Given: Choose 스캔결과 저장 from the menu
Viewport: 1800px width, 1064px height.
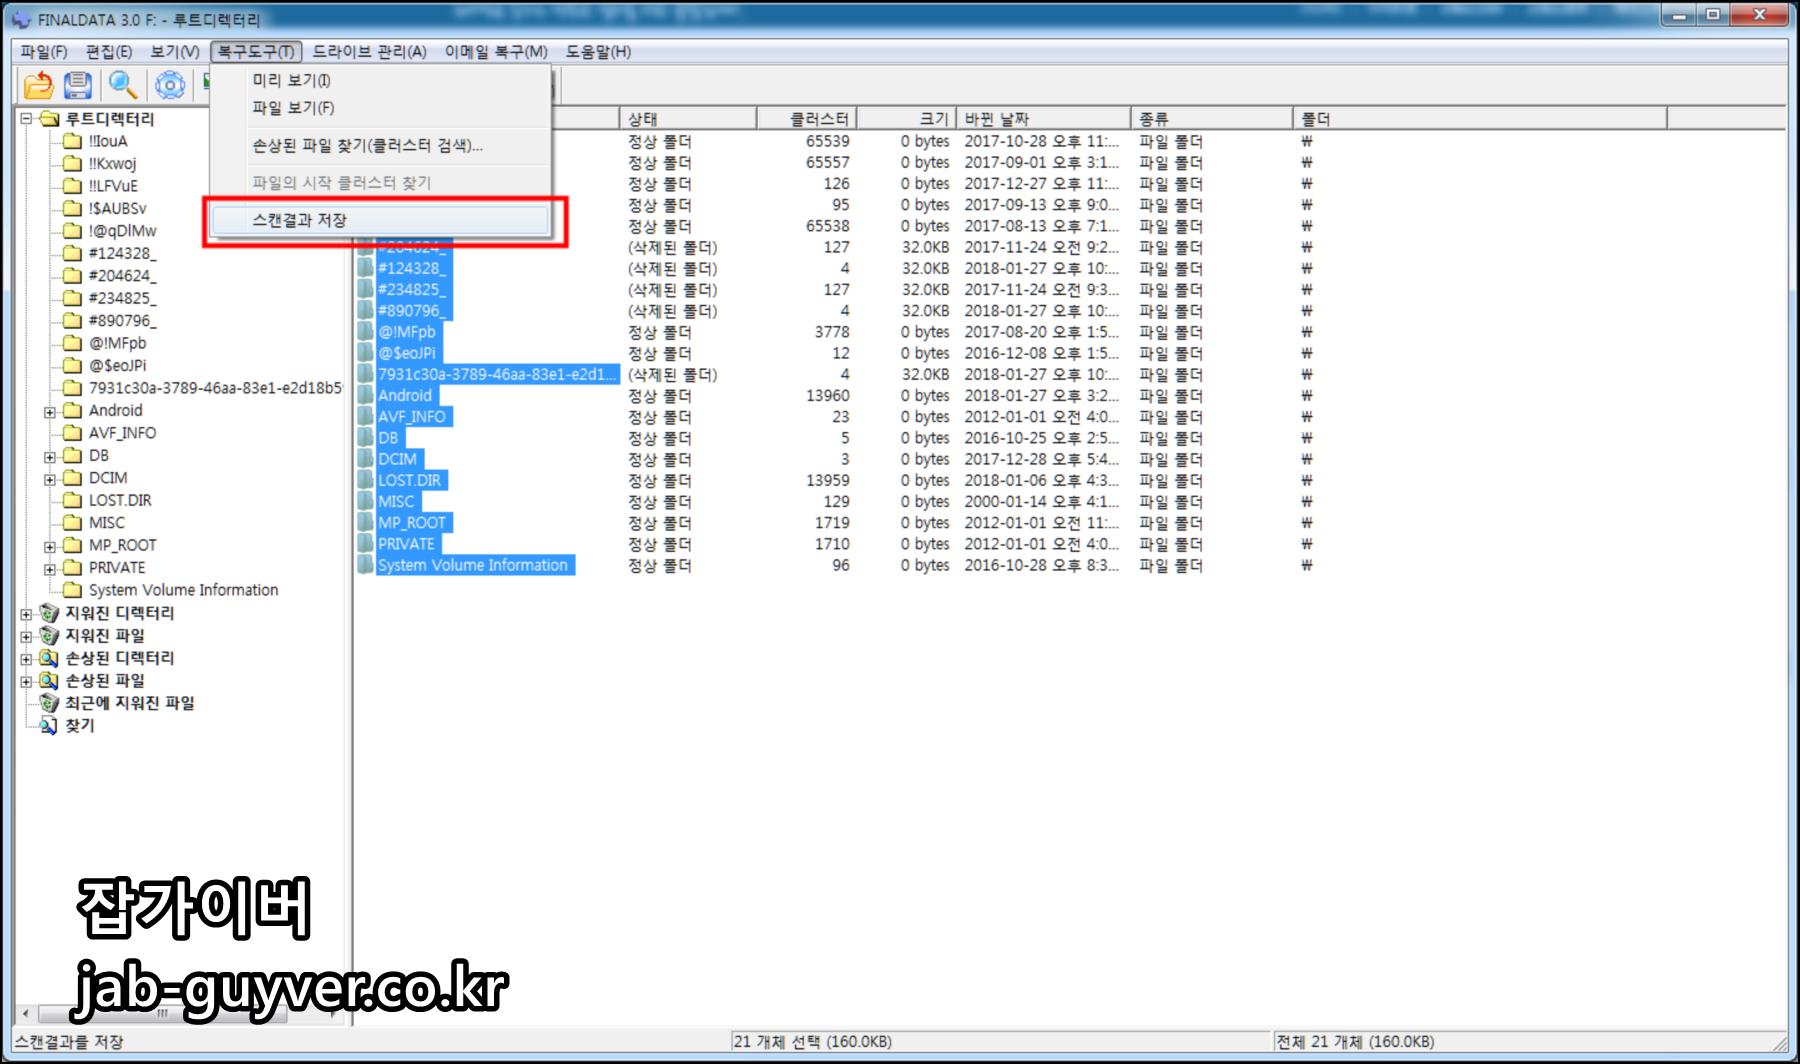Looking at the screenshot, I should point(380,220).
